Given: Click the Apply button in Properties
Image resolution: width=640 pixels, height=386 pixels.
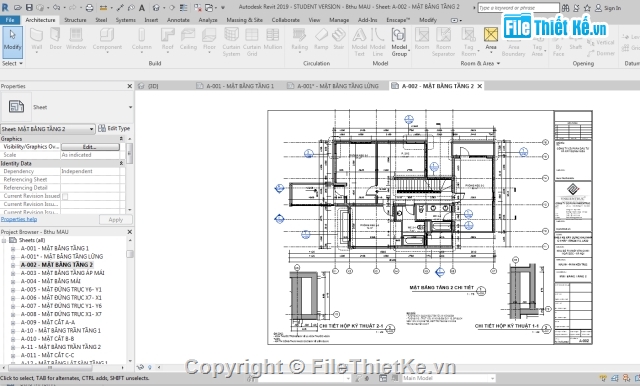Looking at the screenshot, I should [116, 220].
